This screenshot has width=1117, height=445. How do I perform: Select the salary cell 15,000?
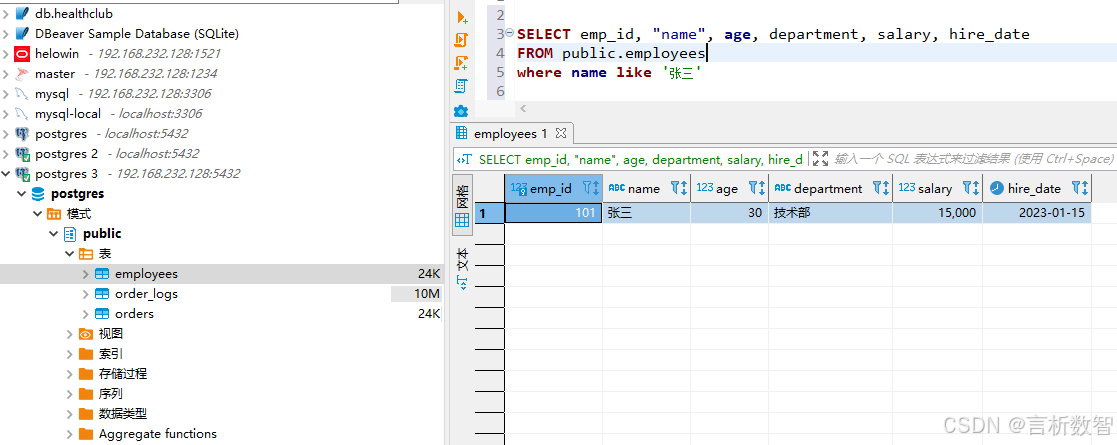[937, 213]
